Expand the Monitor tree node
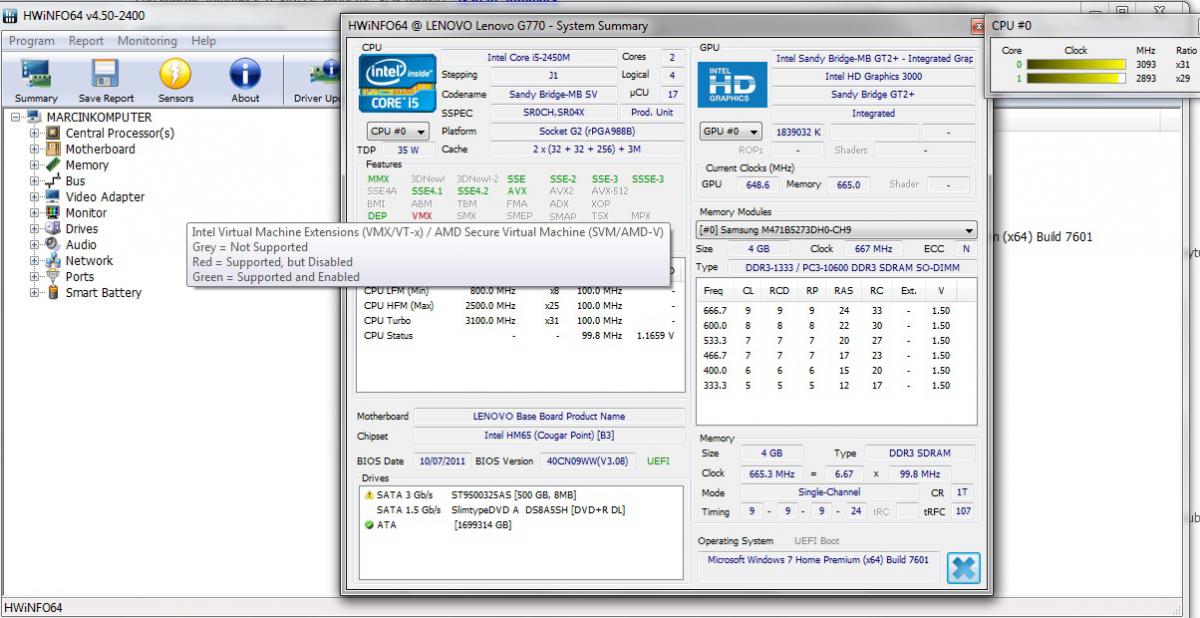The image size is (1200, 618). point(35,213)
